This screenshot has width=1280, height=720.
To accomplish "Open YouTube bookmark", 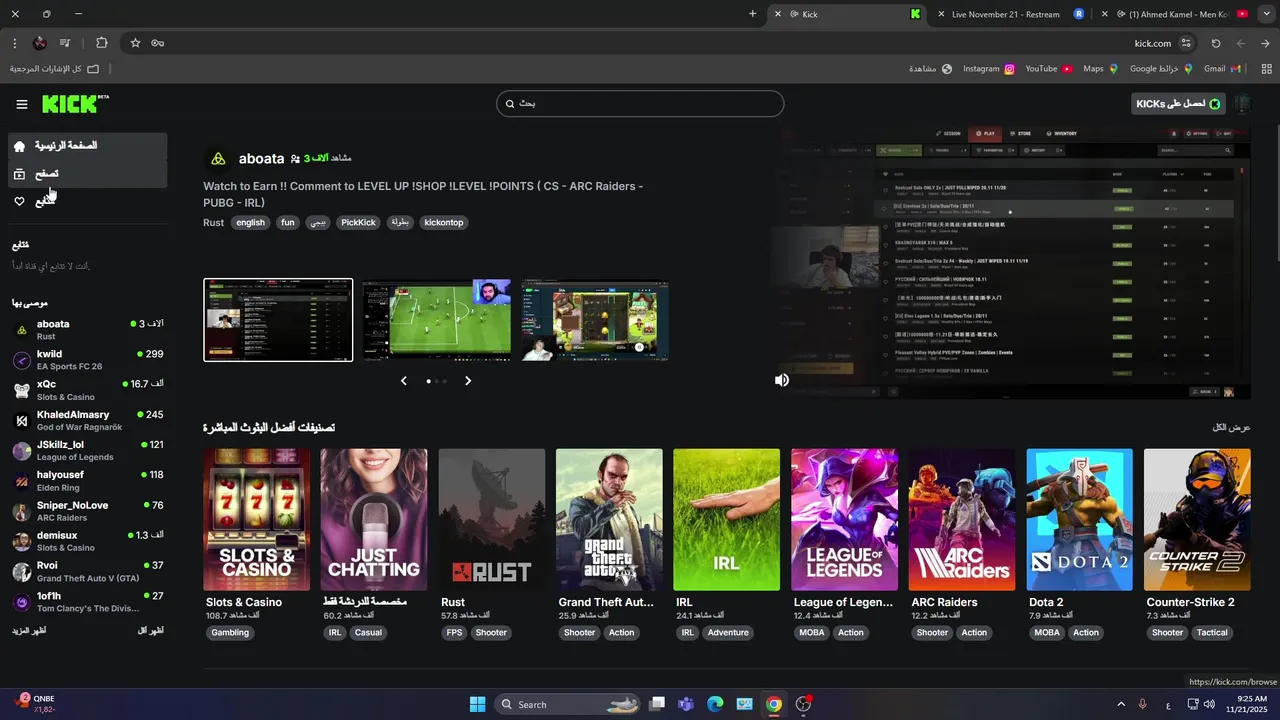I will coord(1049,69).
